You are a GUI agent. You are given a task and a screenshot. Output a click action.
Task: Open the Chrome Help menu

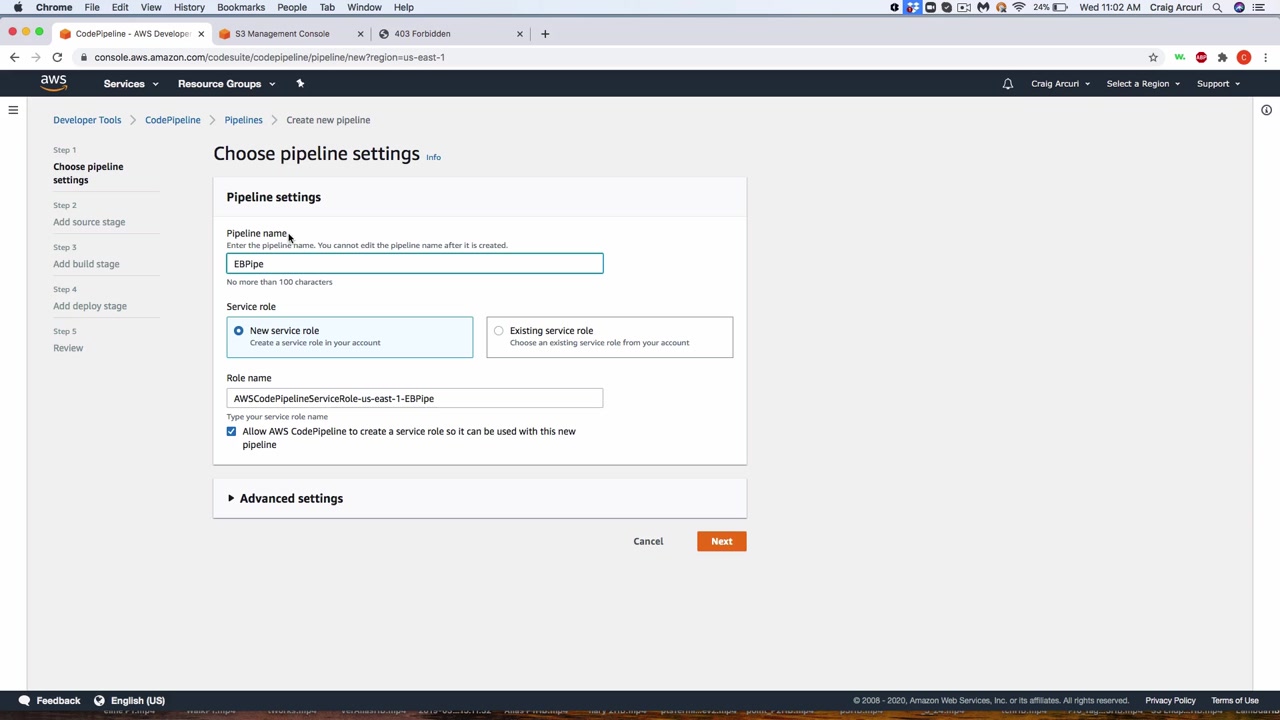(x=404, y=7)
